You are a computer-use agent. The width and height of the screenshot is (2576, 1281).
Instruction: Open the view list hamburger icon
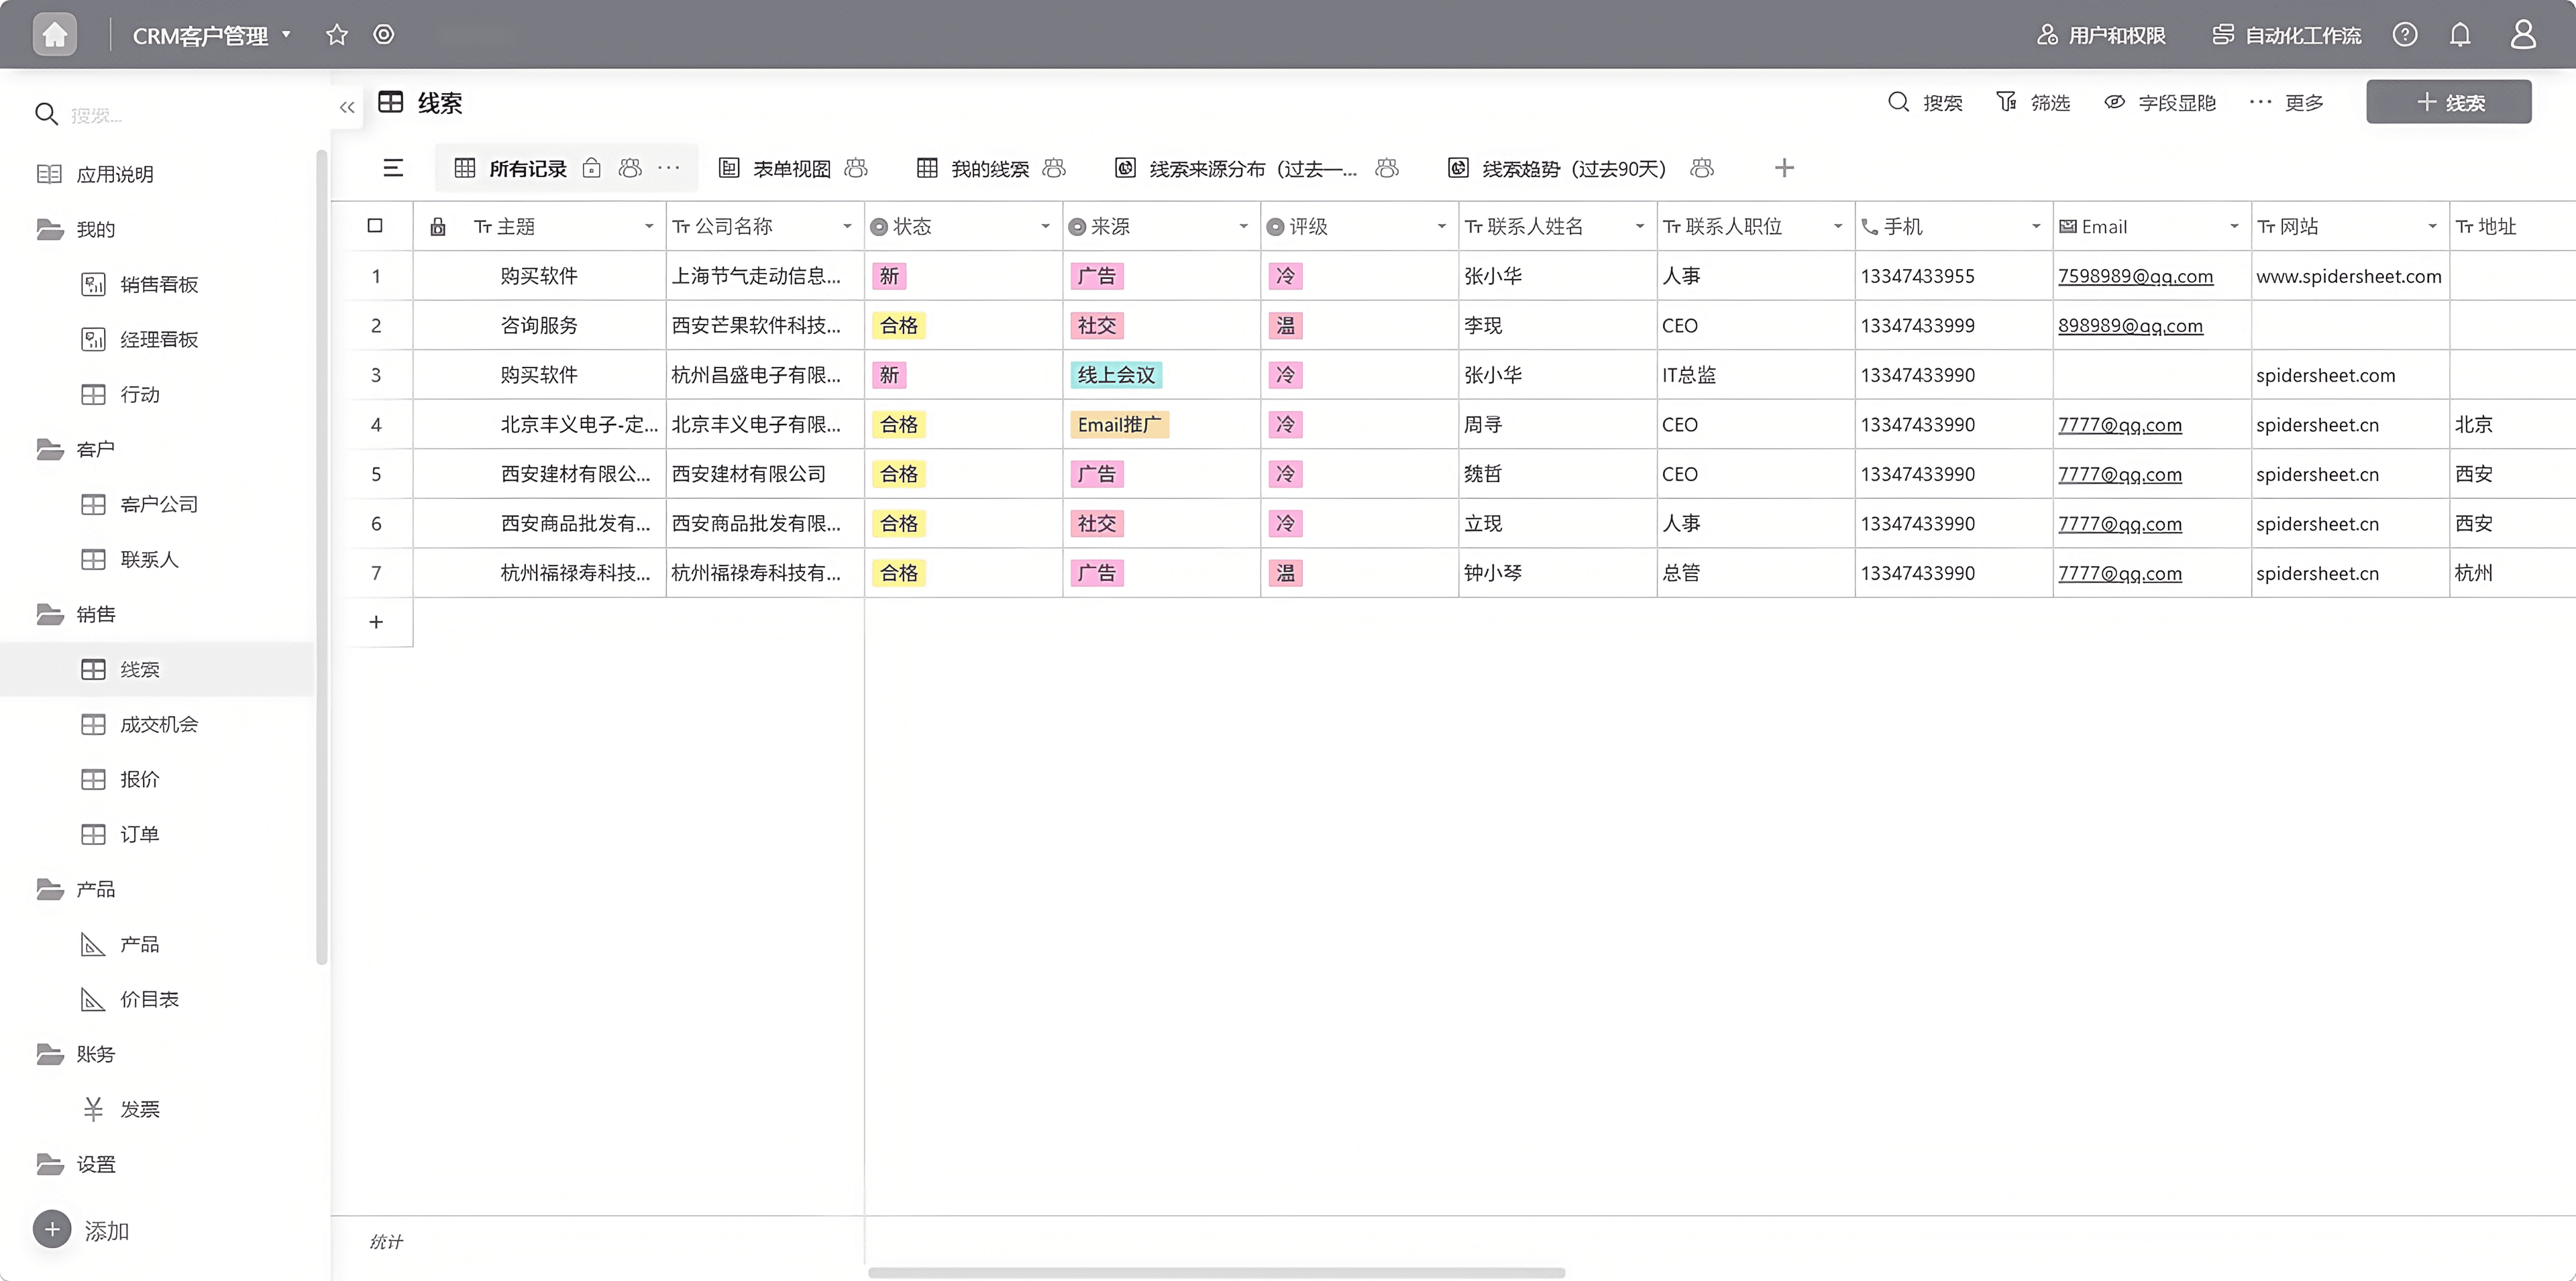click(x=393, y=168)
